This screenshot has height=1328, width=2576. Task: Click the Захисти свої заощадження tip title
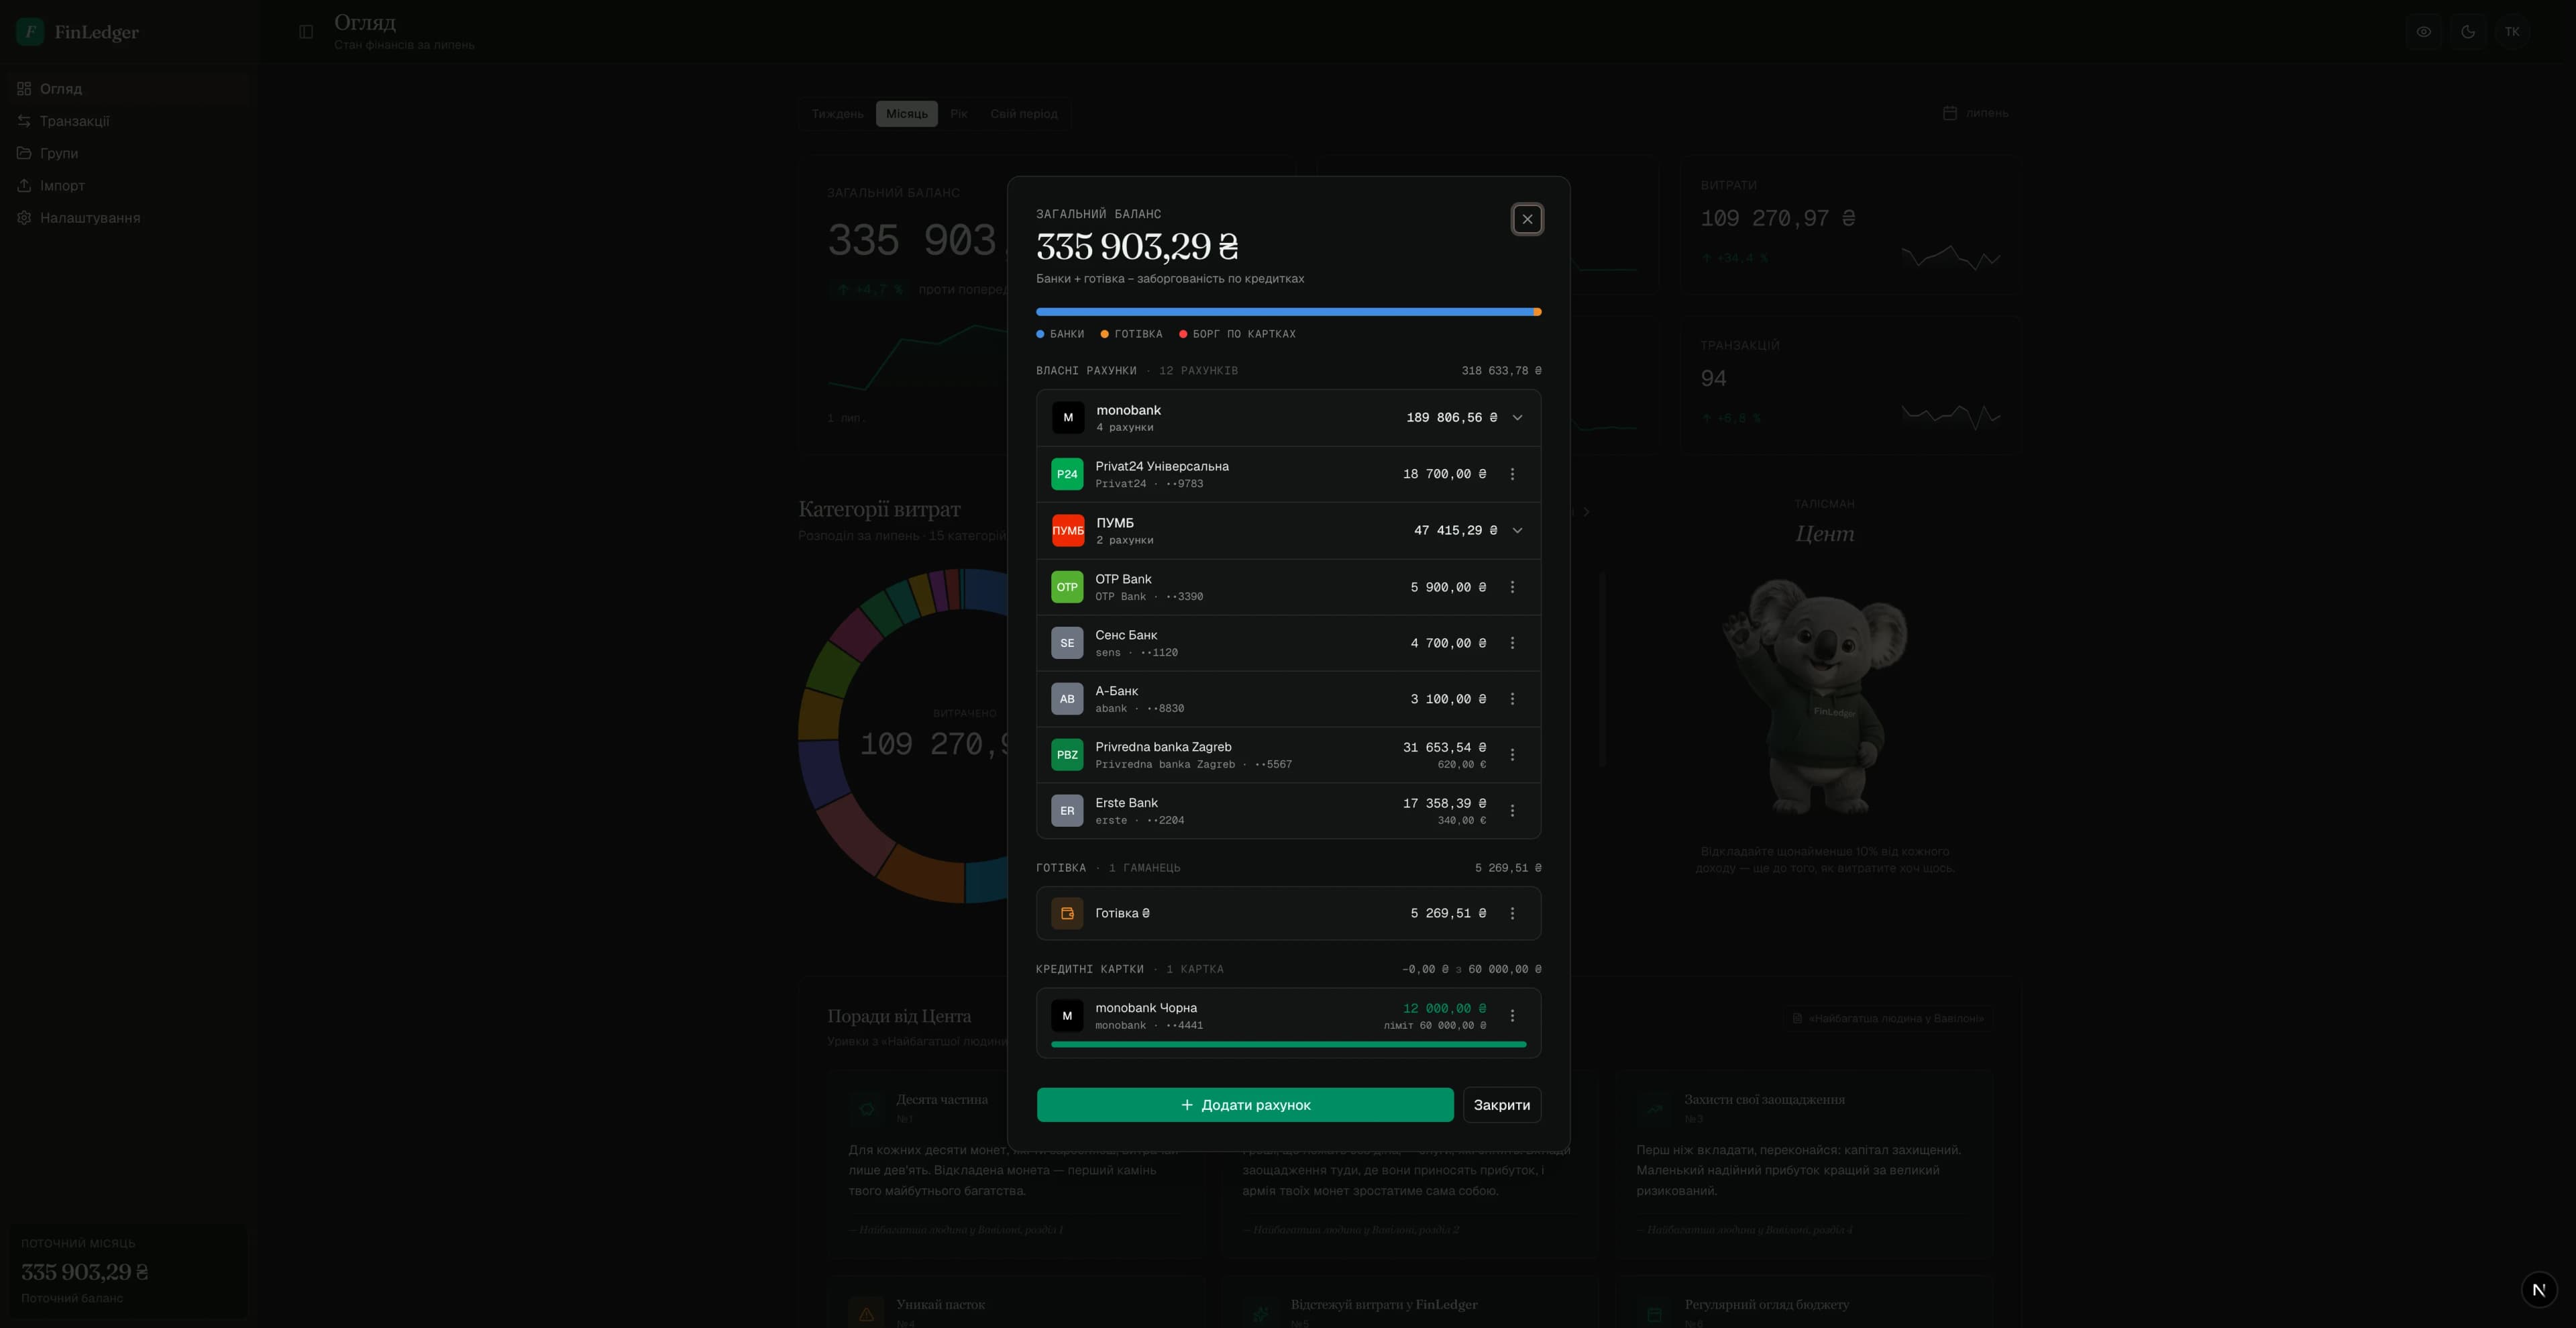coord(1764,1100)
